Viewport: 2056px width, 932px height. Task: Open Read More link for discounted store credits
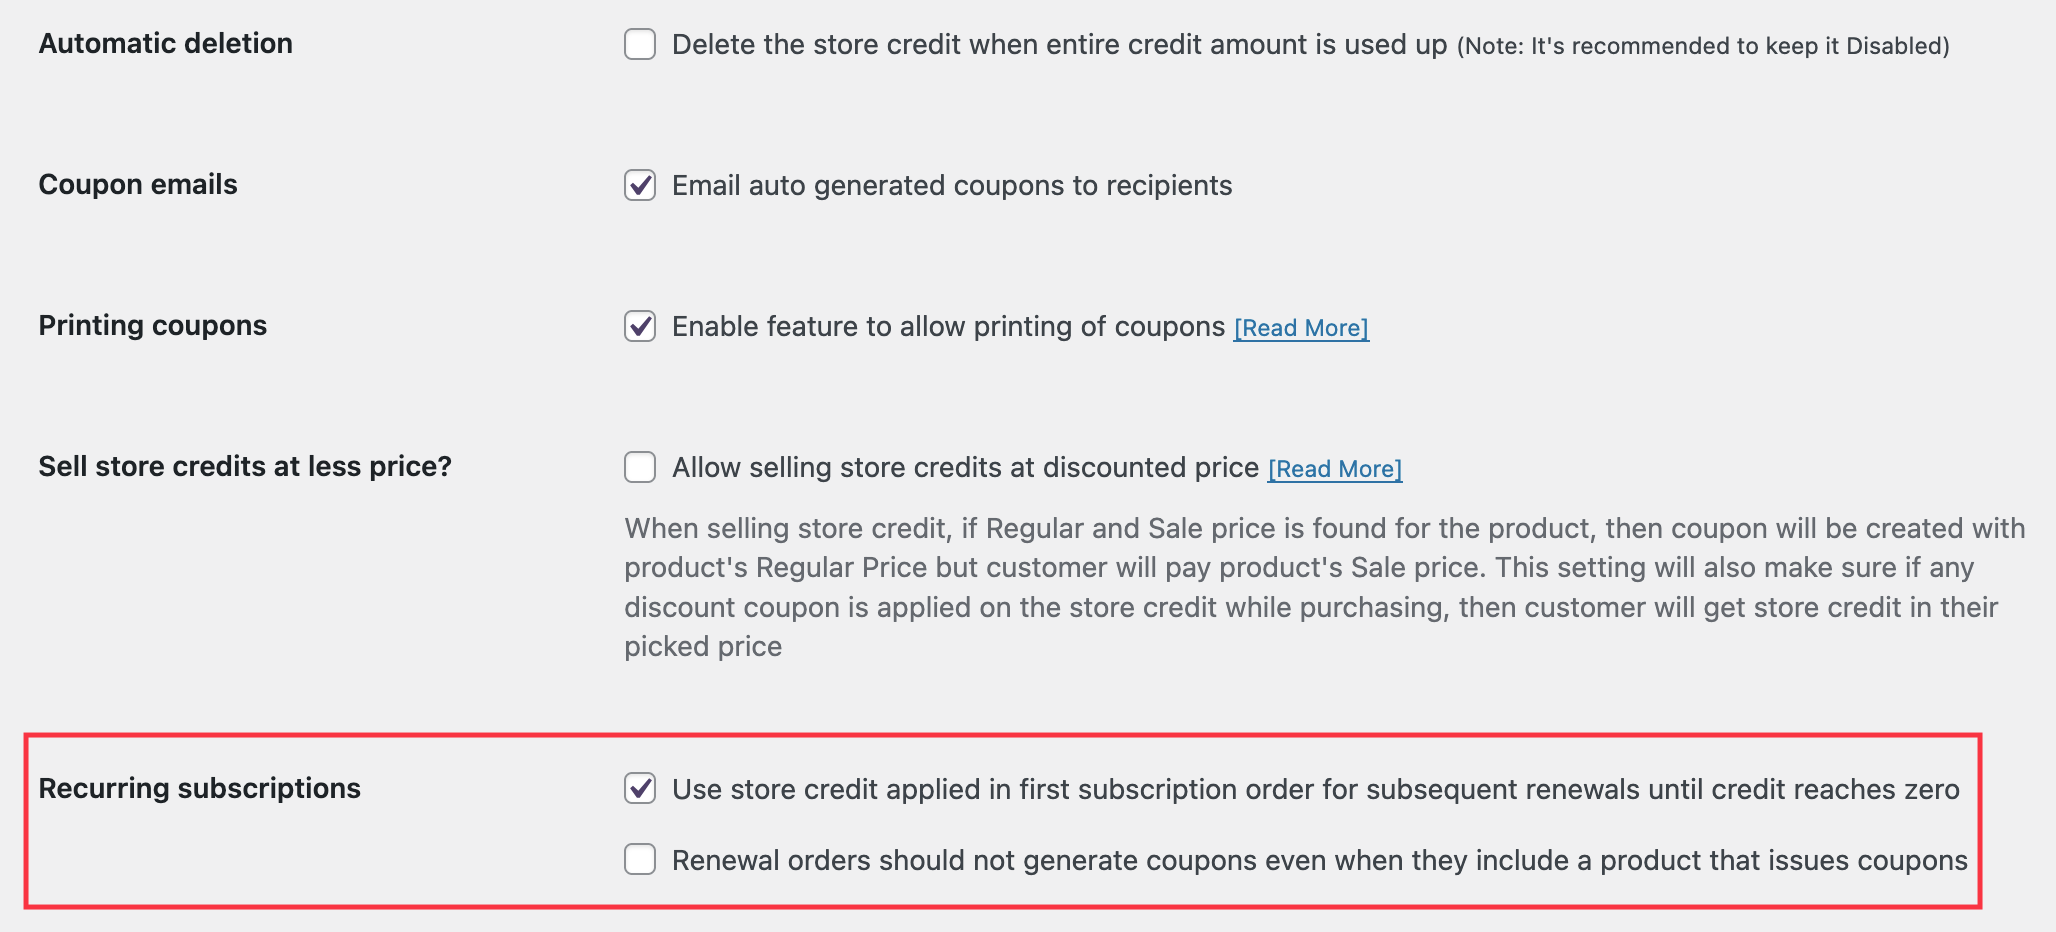pos(1335,469)
